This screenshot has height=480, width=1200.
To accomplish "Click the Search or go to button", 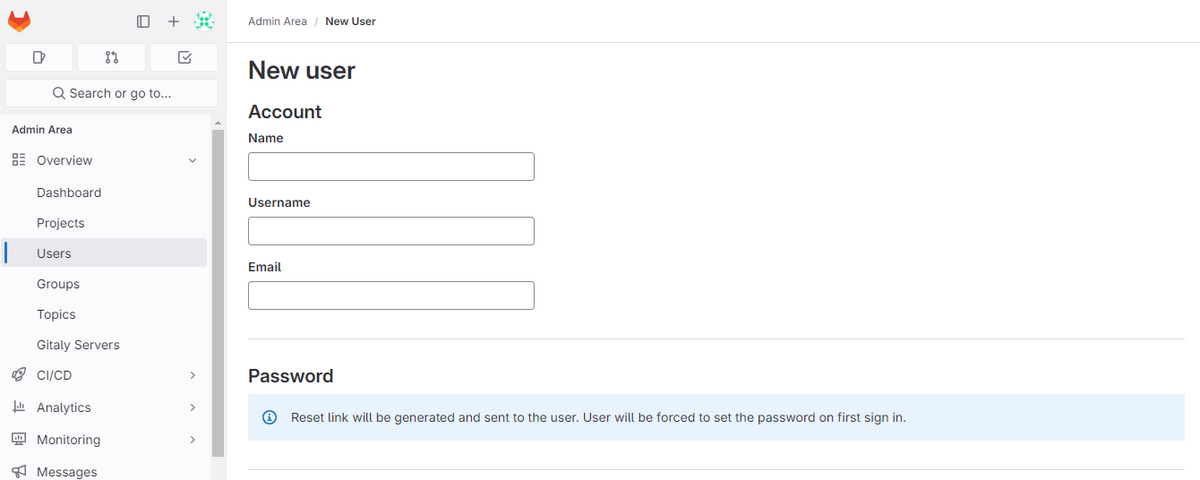I will pyautogui.click(x=112, y=93).
